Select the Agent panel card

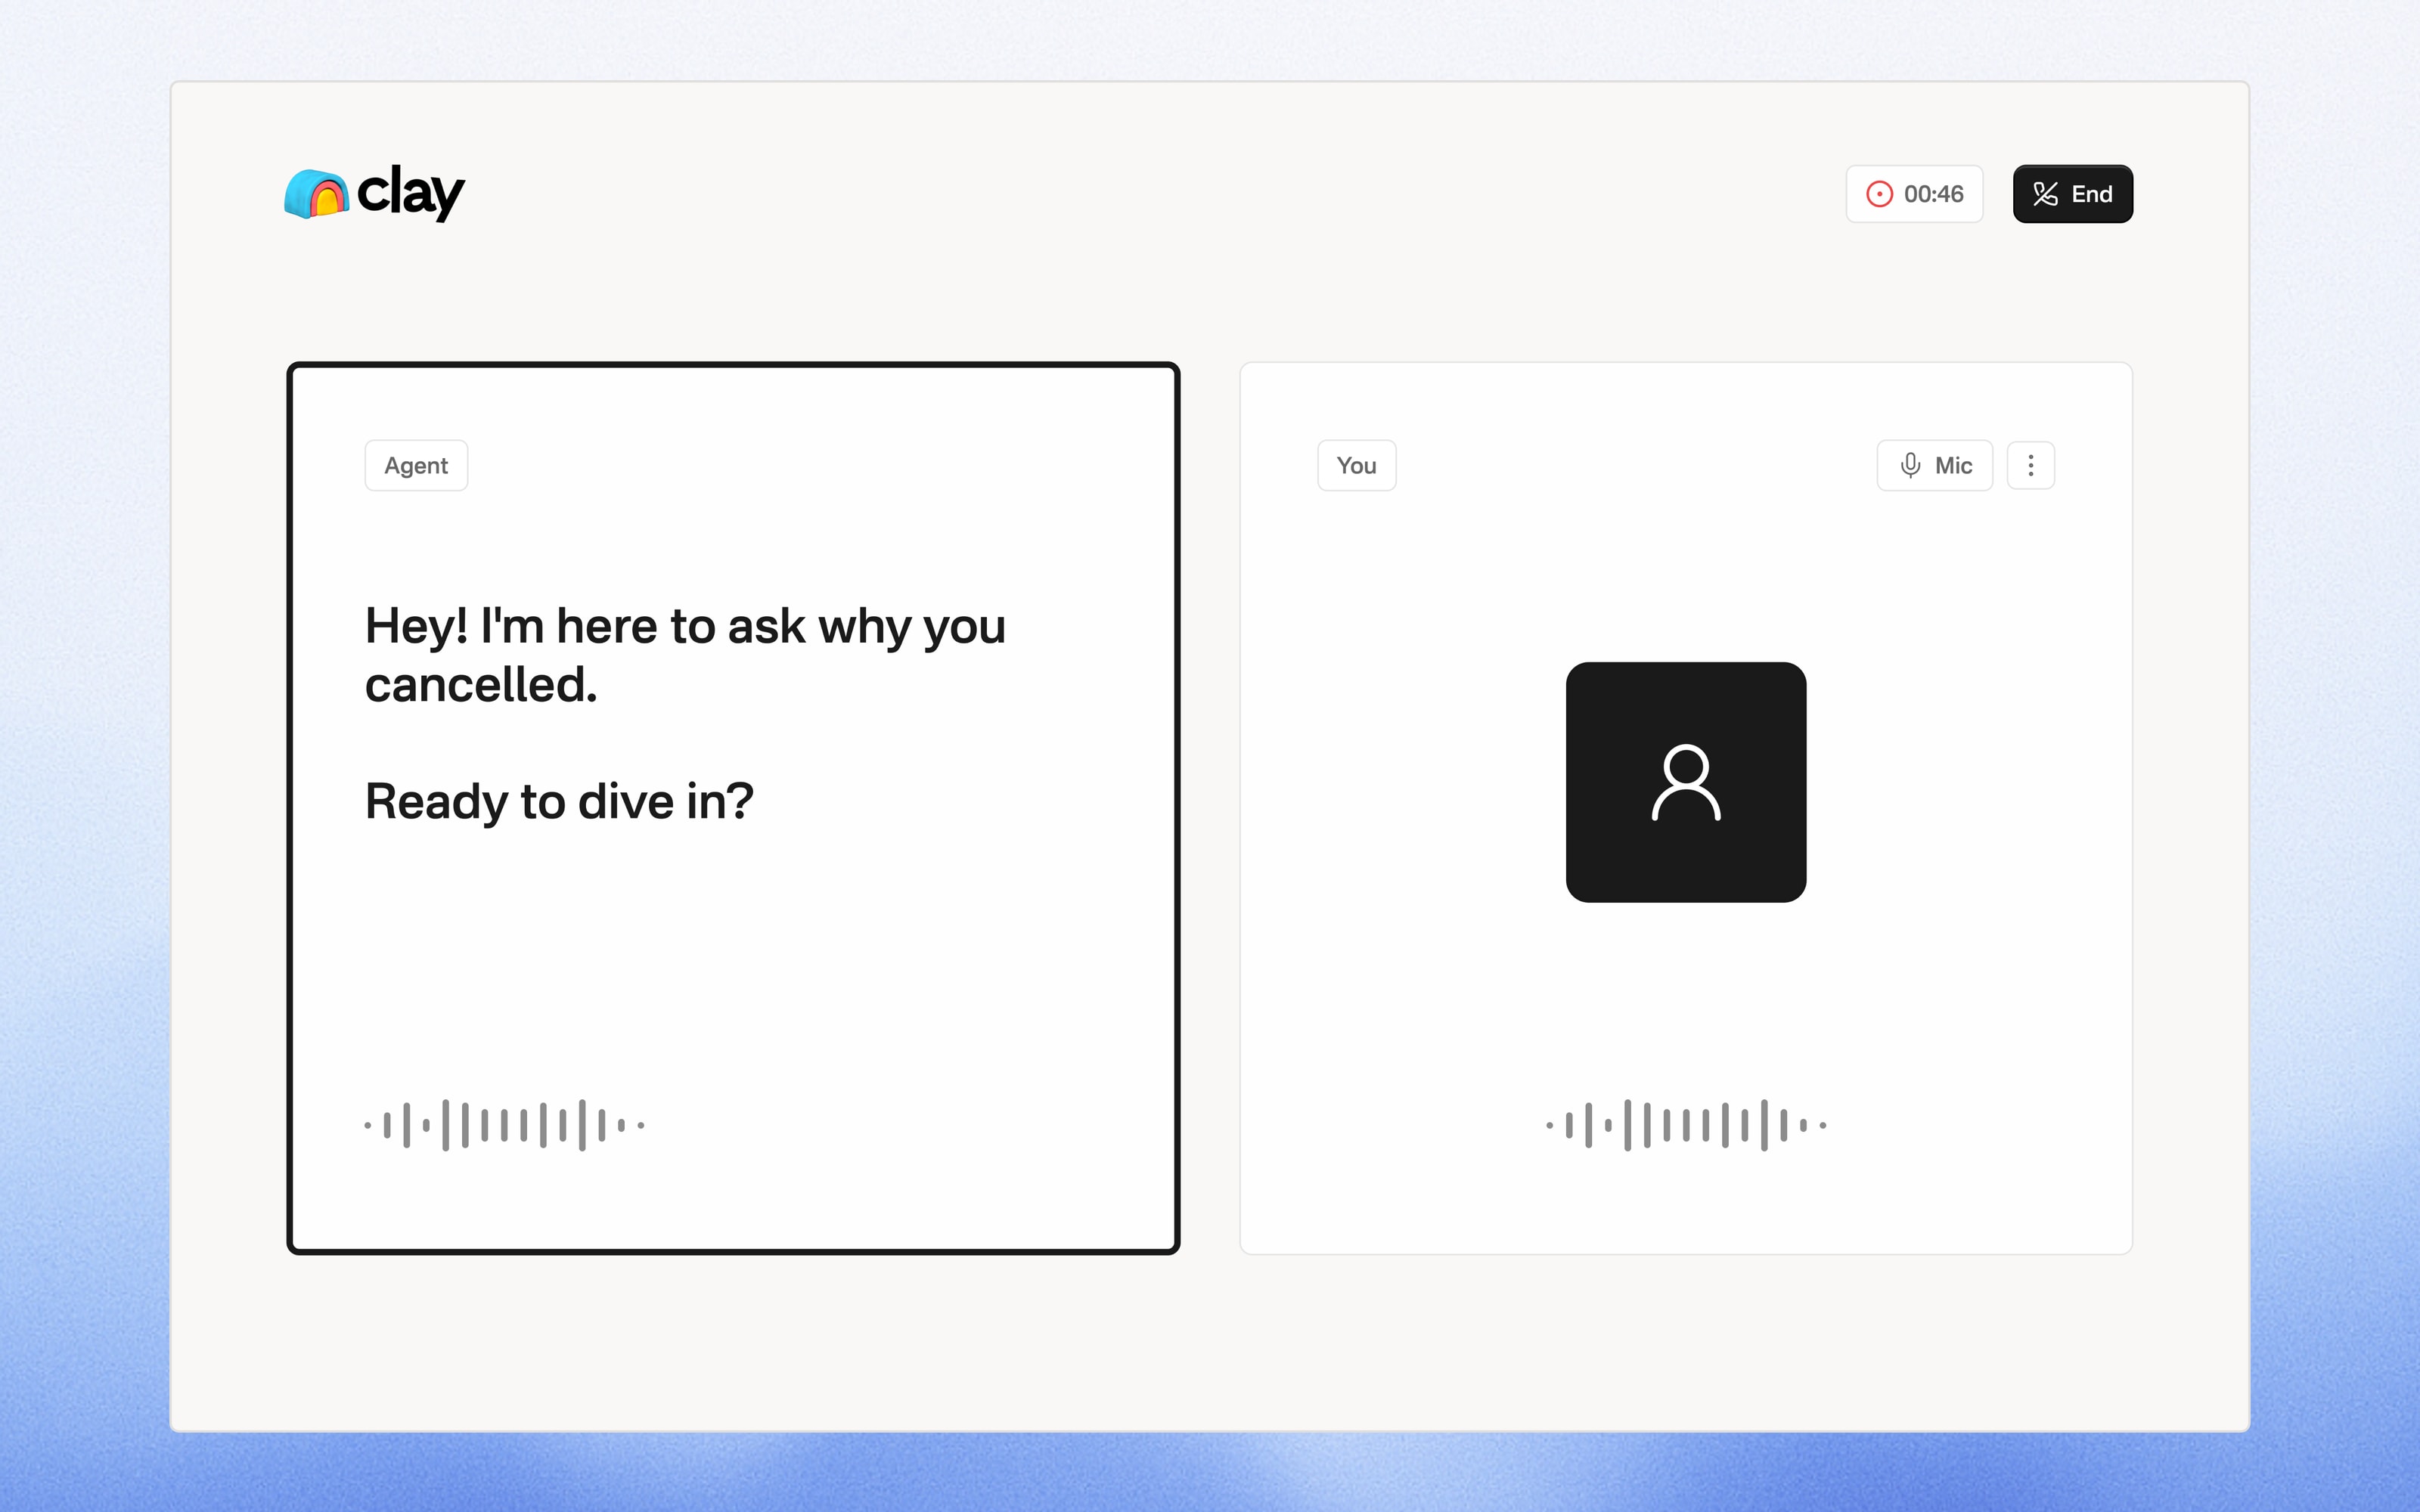[733, 808]
